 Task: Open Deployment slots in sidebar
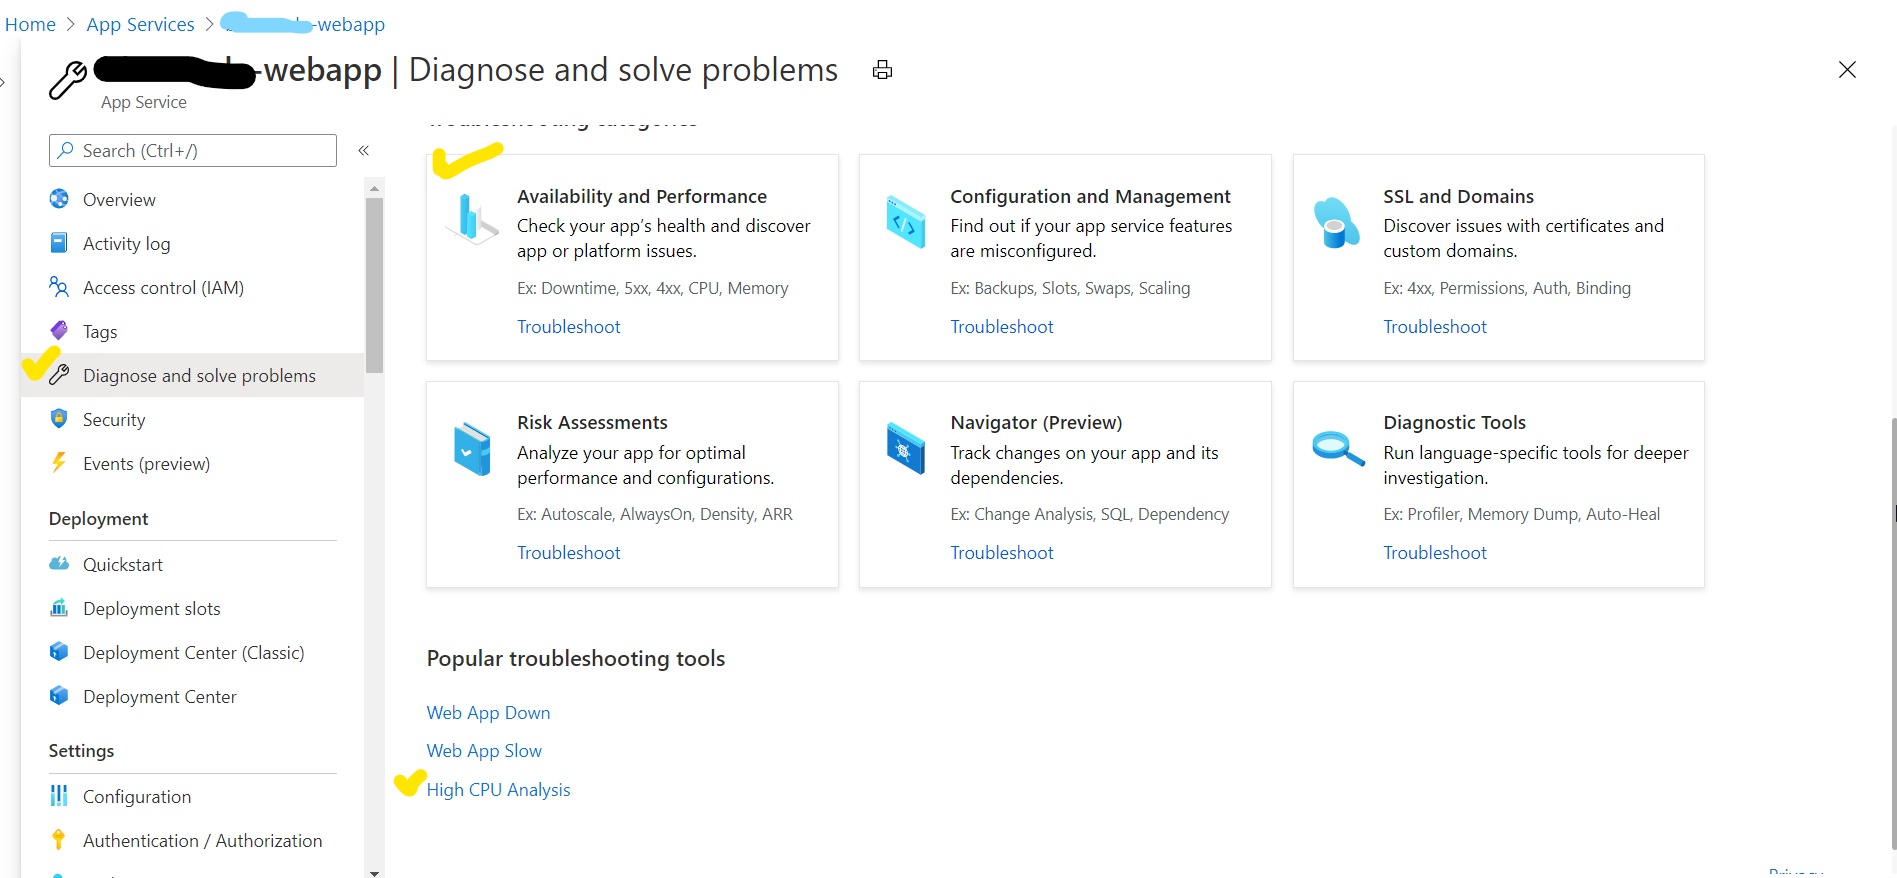point(151,608)
